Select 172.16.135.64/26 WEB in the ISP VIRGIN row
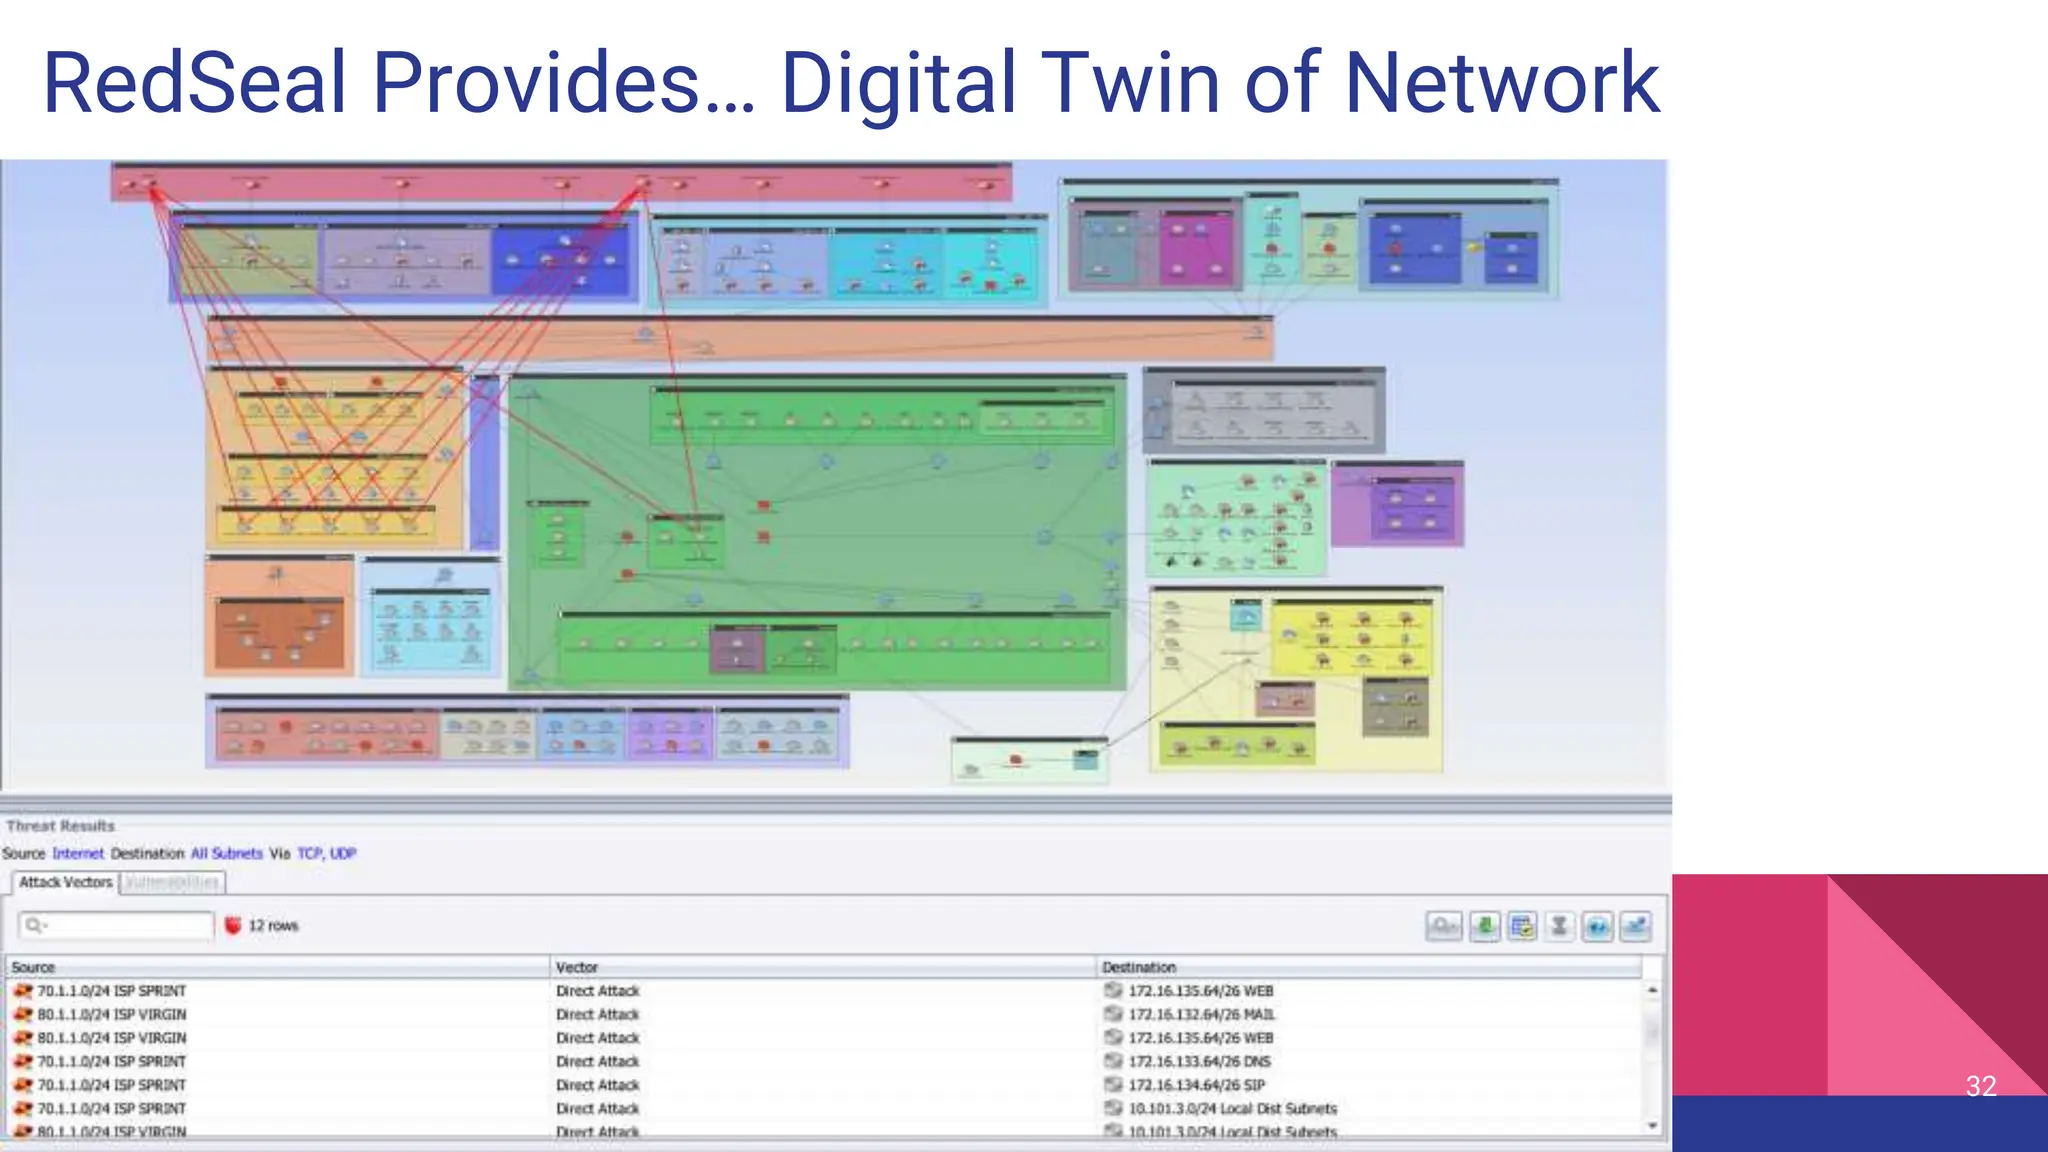 (1201, 1038)
